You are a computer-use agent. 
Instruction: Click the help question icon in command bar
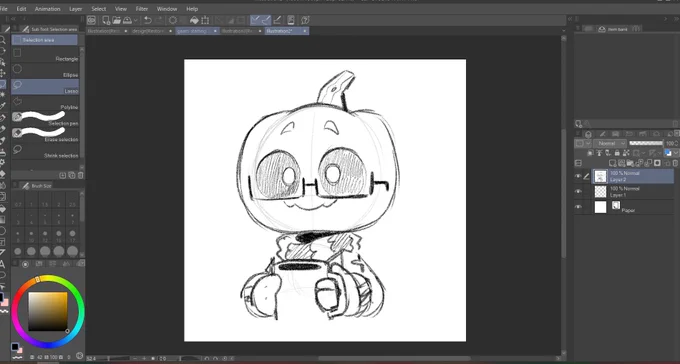click(x=305, y=20)
